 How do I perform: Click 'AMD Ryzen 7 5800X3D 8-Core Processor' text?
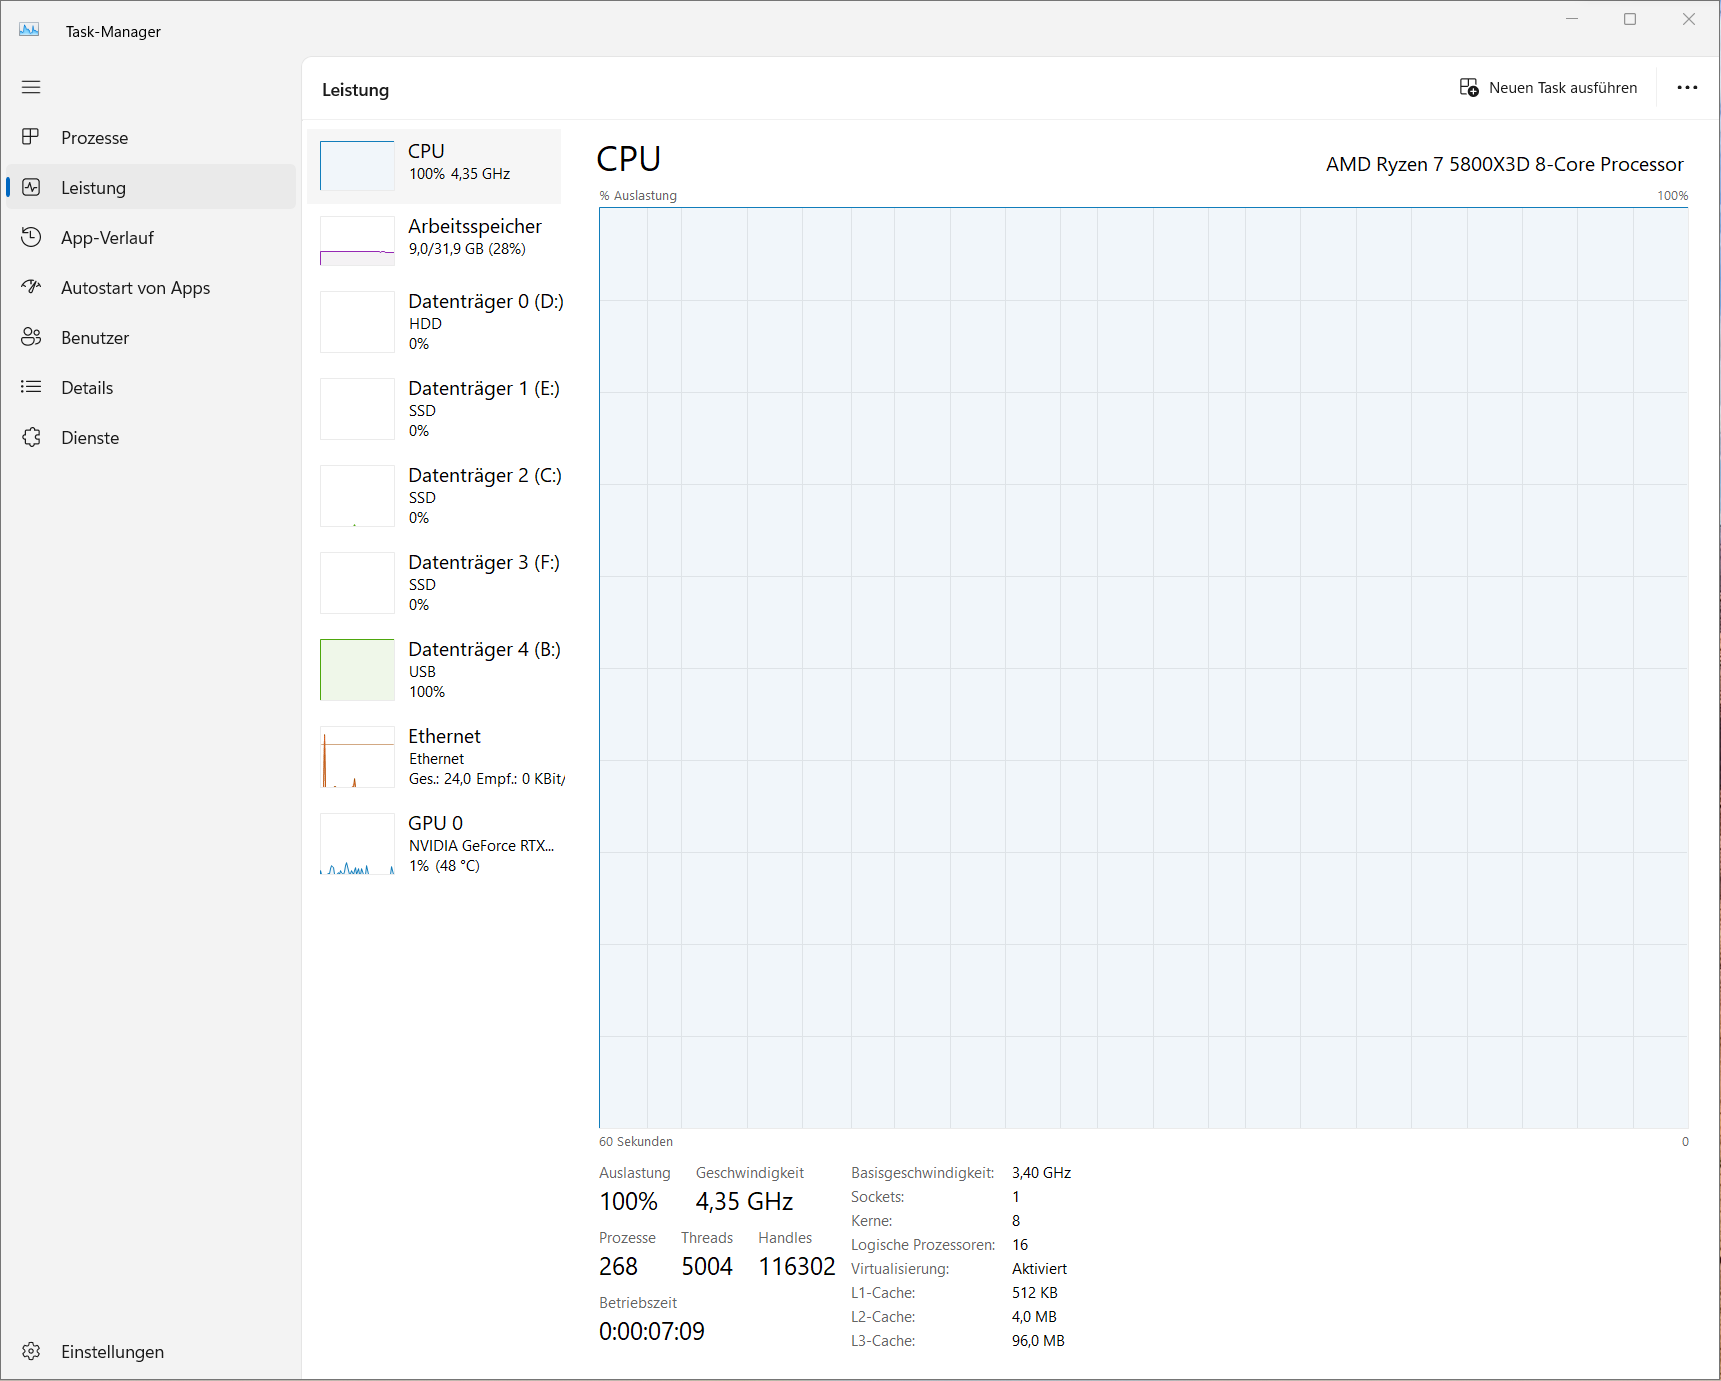(1505, 164)
